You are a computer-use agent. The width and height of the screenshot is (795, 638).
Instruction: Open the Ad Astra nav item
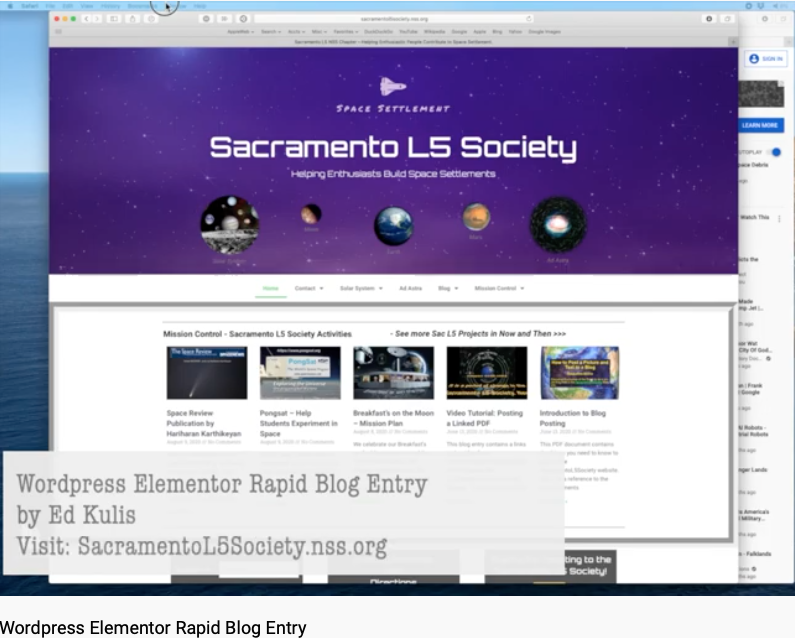[x=410, y=288]
